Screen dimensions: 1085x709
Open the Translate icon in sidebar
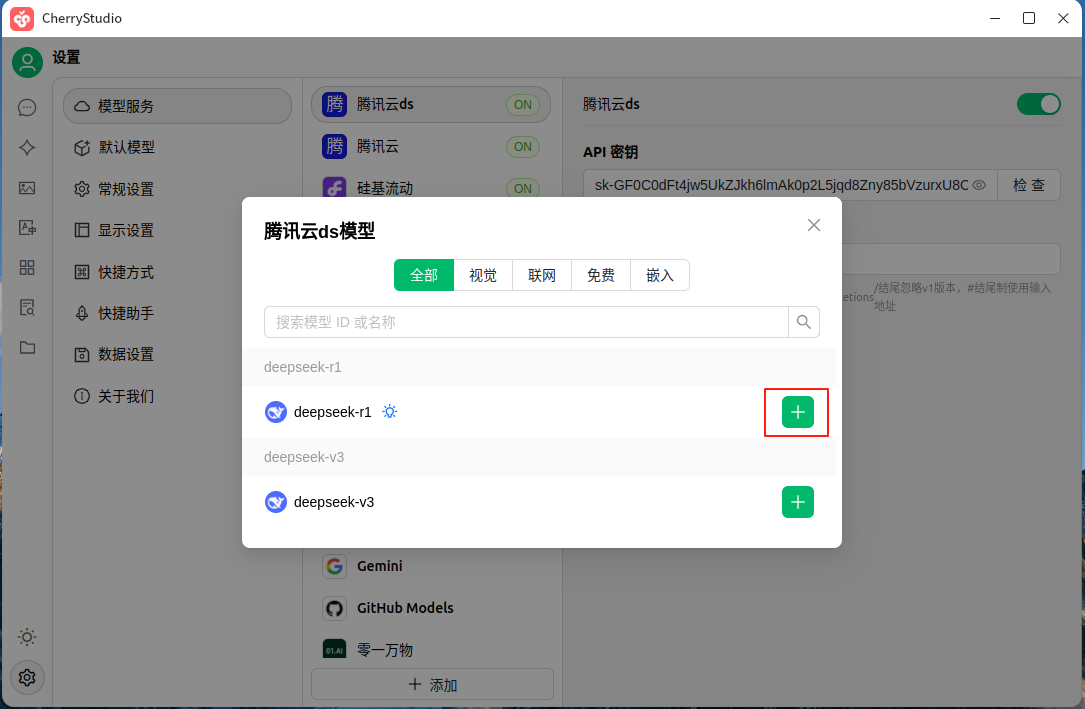click(x=27, y=229)
